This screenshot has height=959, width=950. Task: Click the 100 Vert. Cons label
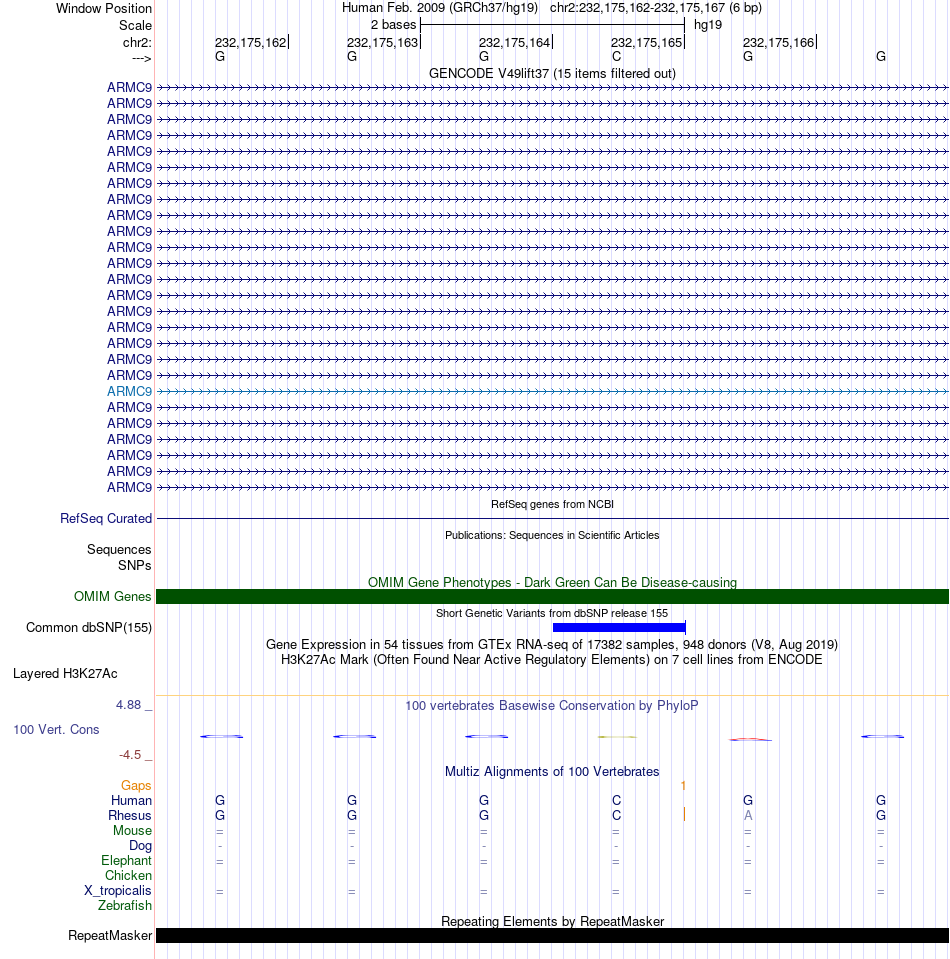(x=56, y=729)
